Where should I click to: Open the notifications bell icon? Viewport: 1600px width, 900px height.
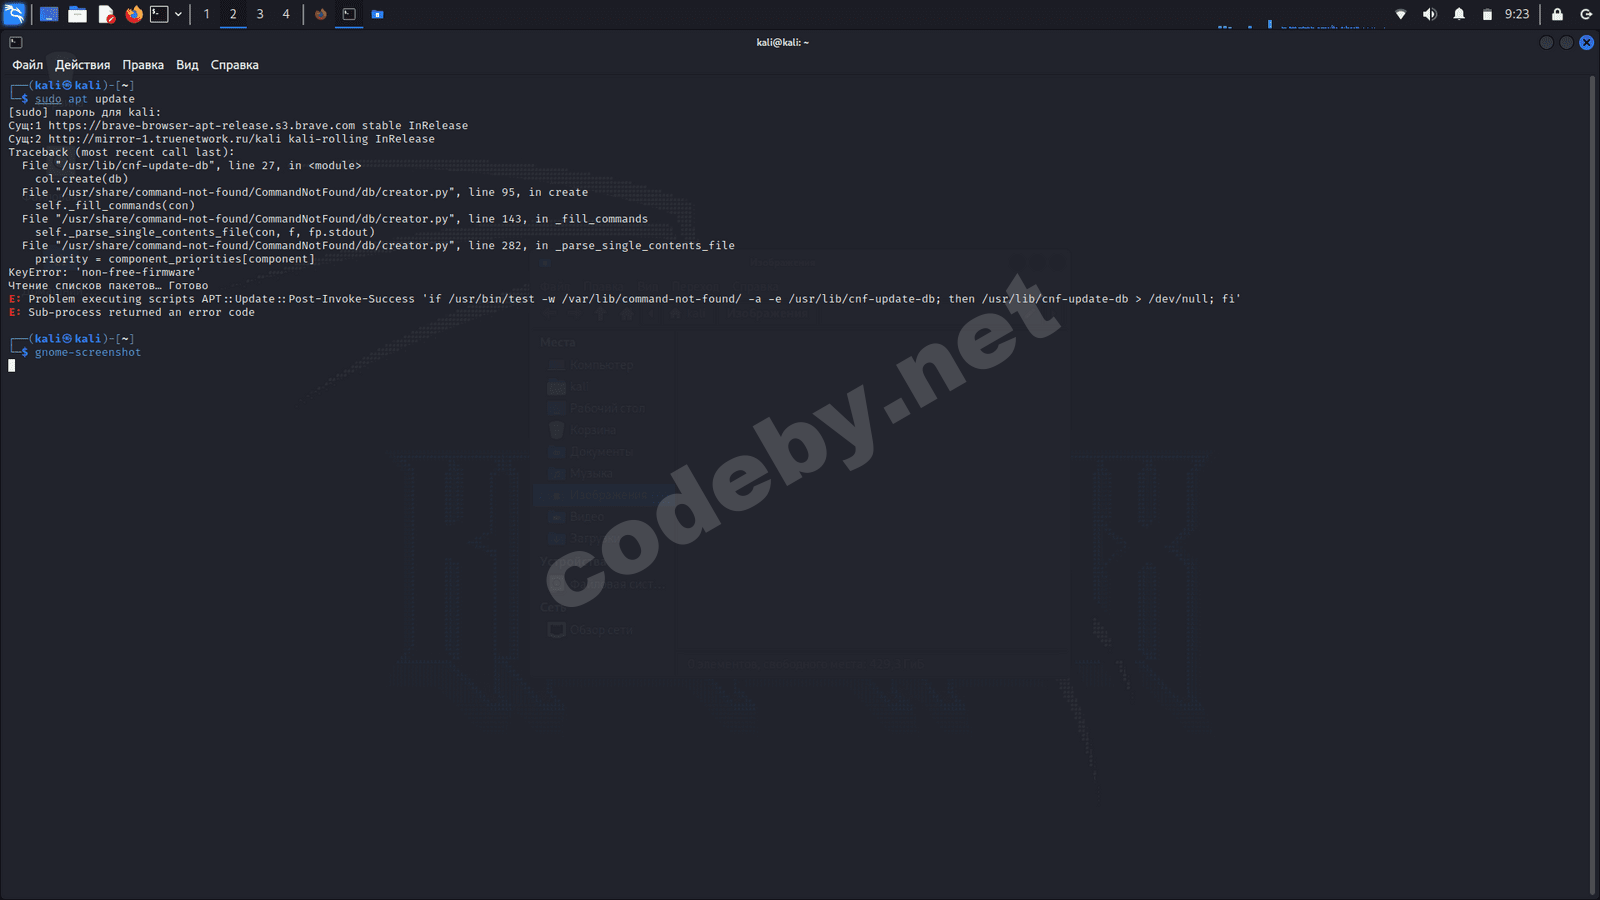[x=1459, y=14]
